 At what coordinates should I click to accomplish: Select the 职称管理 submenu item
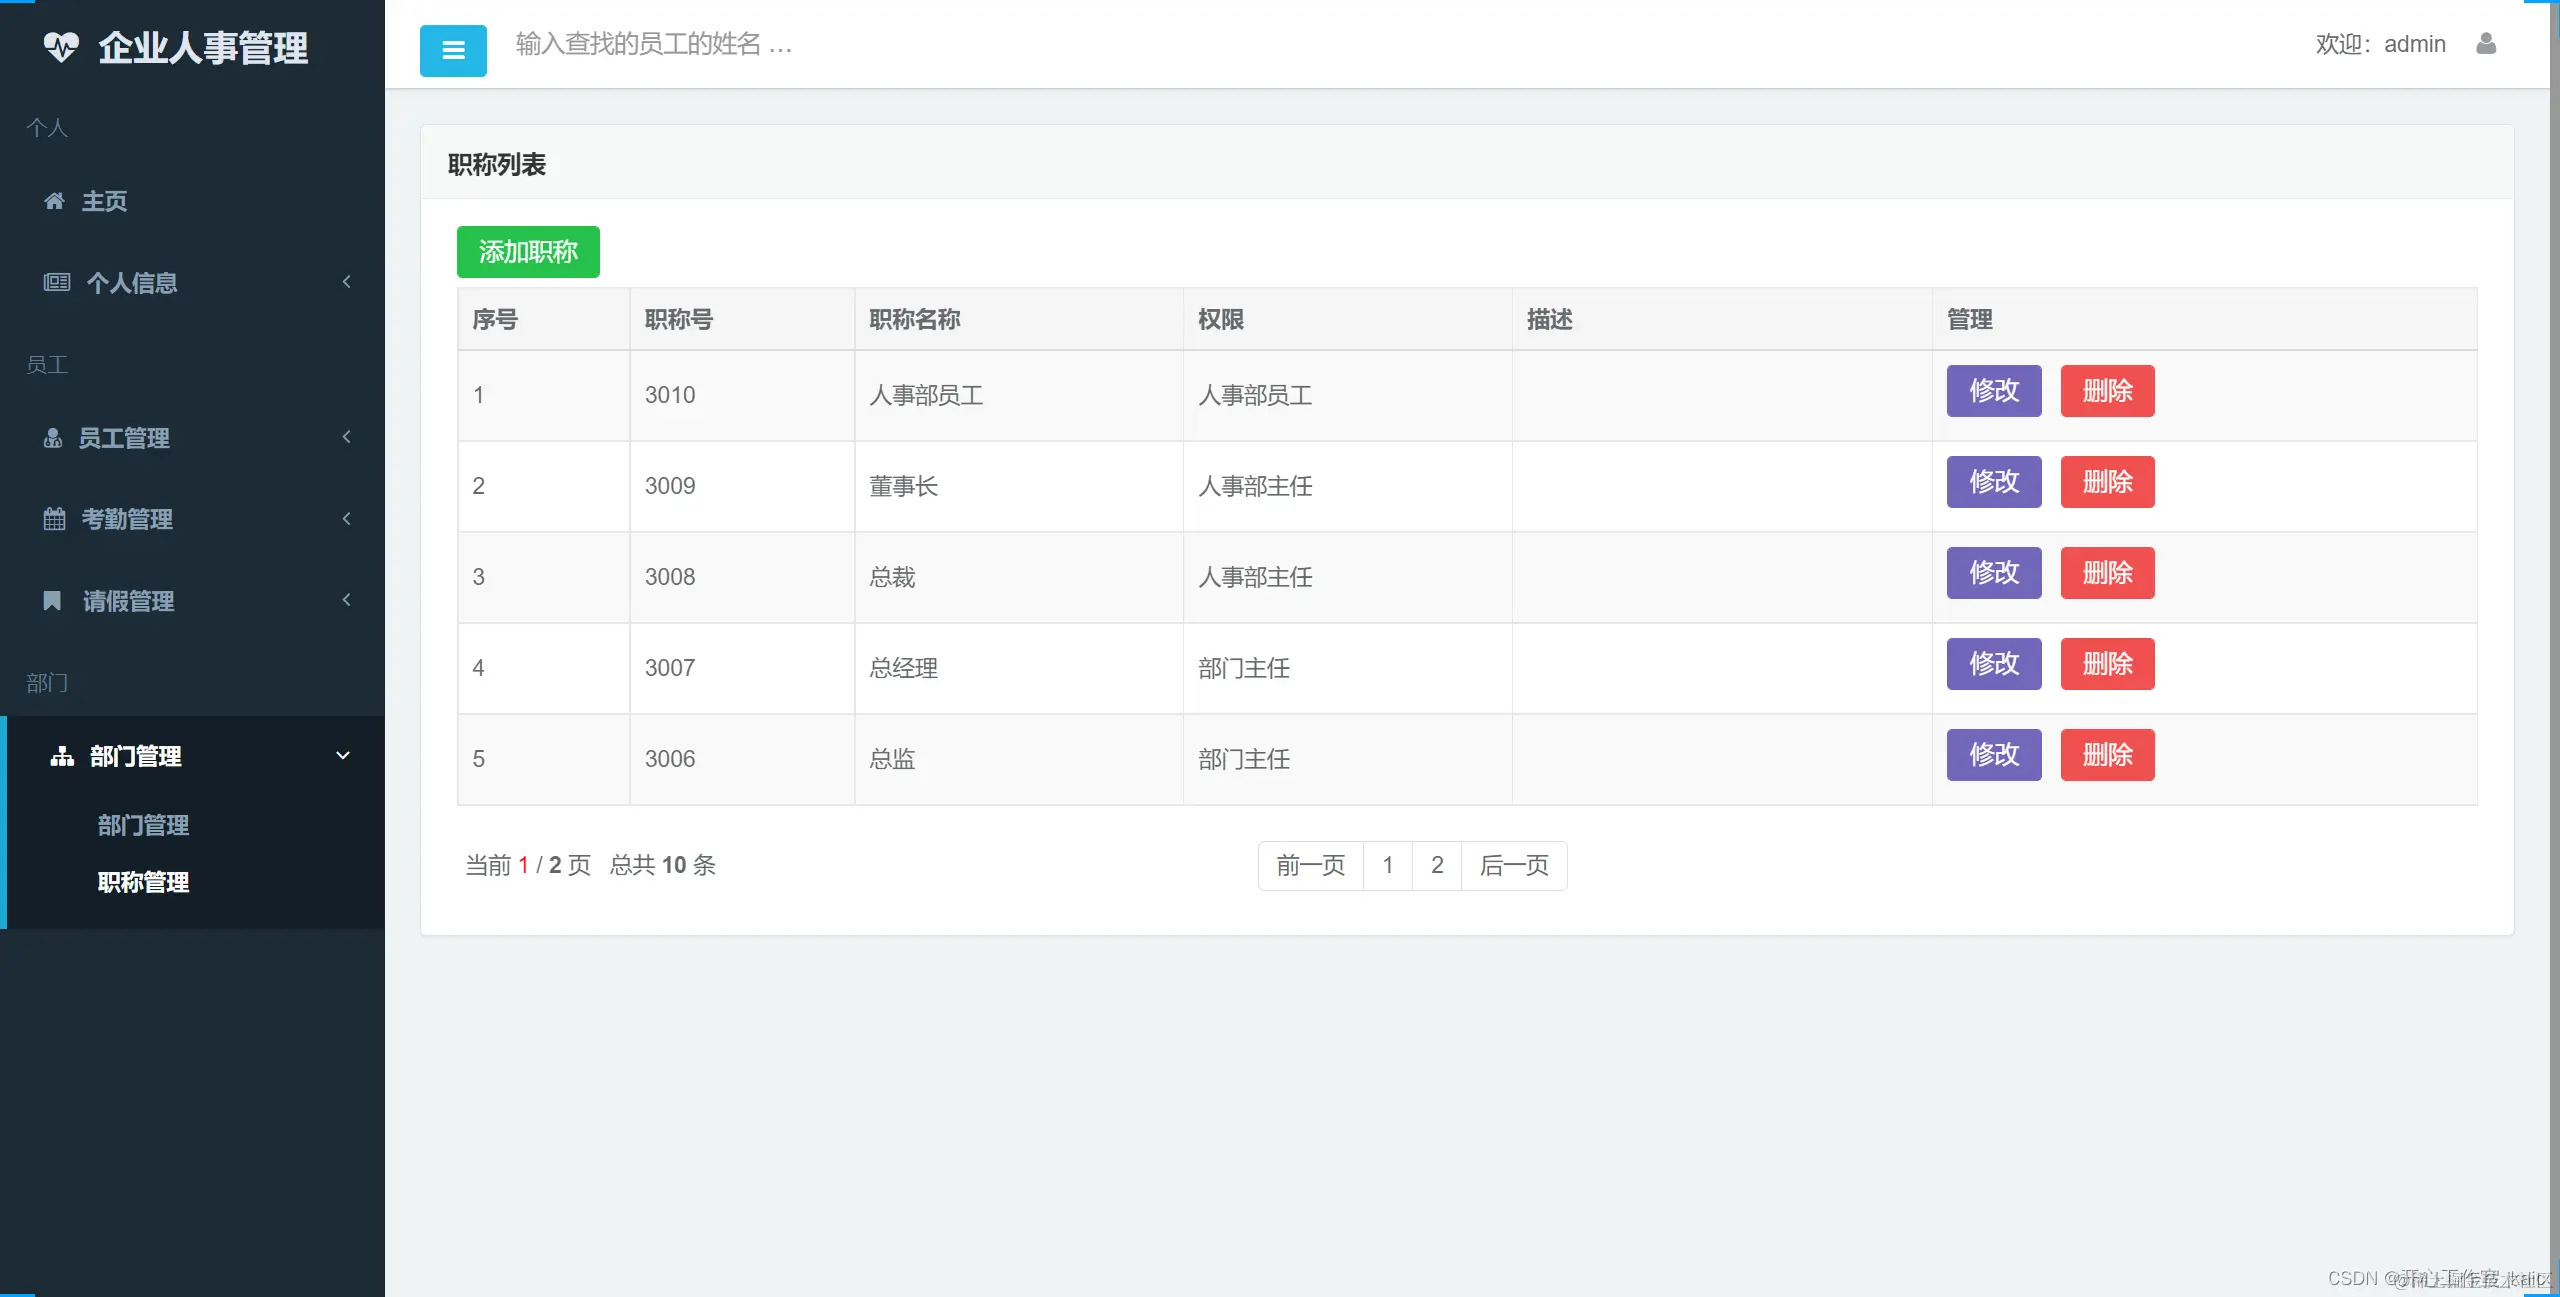pyautogui.click(x=143, y=882)
